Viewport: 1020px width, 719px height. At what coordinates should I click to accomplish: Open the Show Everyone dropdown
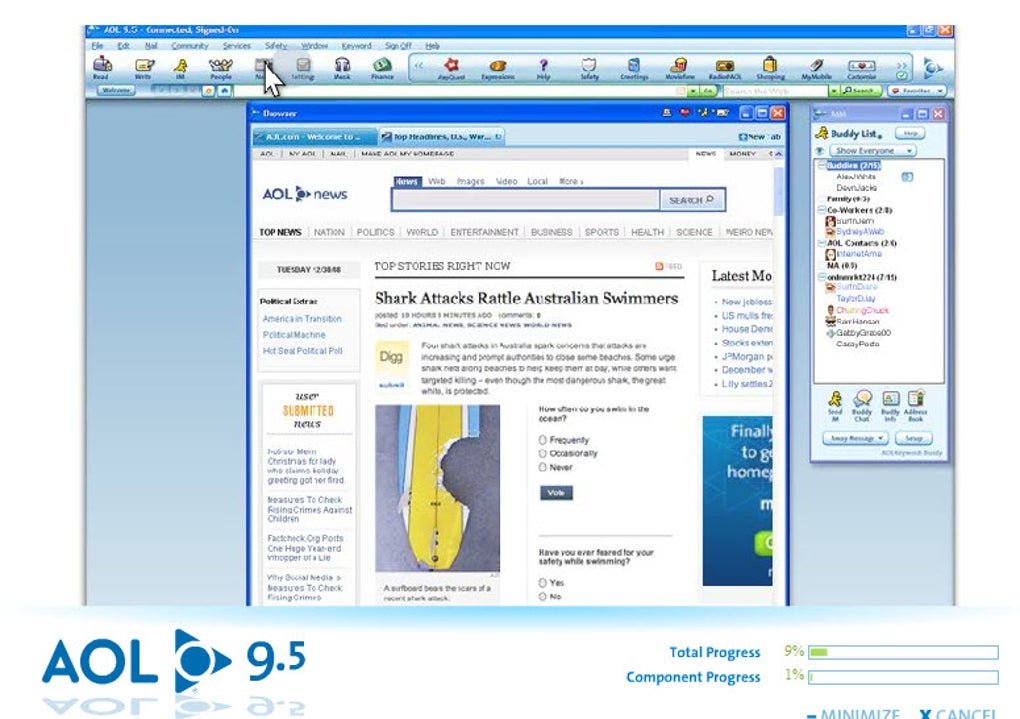[x=873, y=150]
